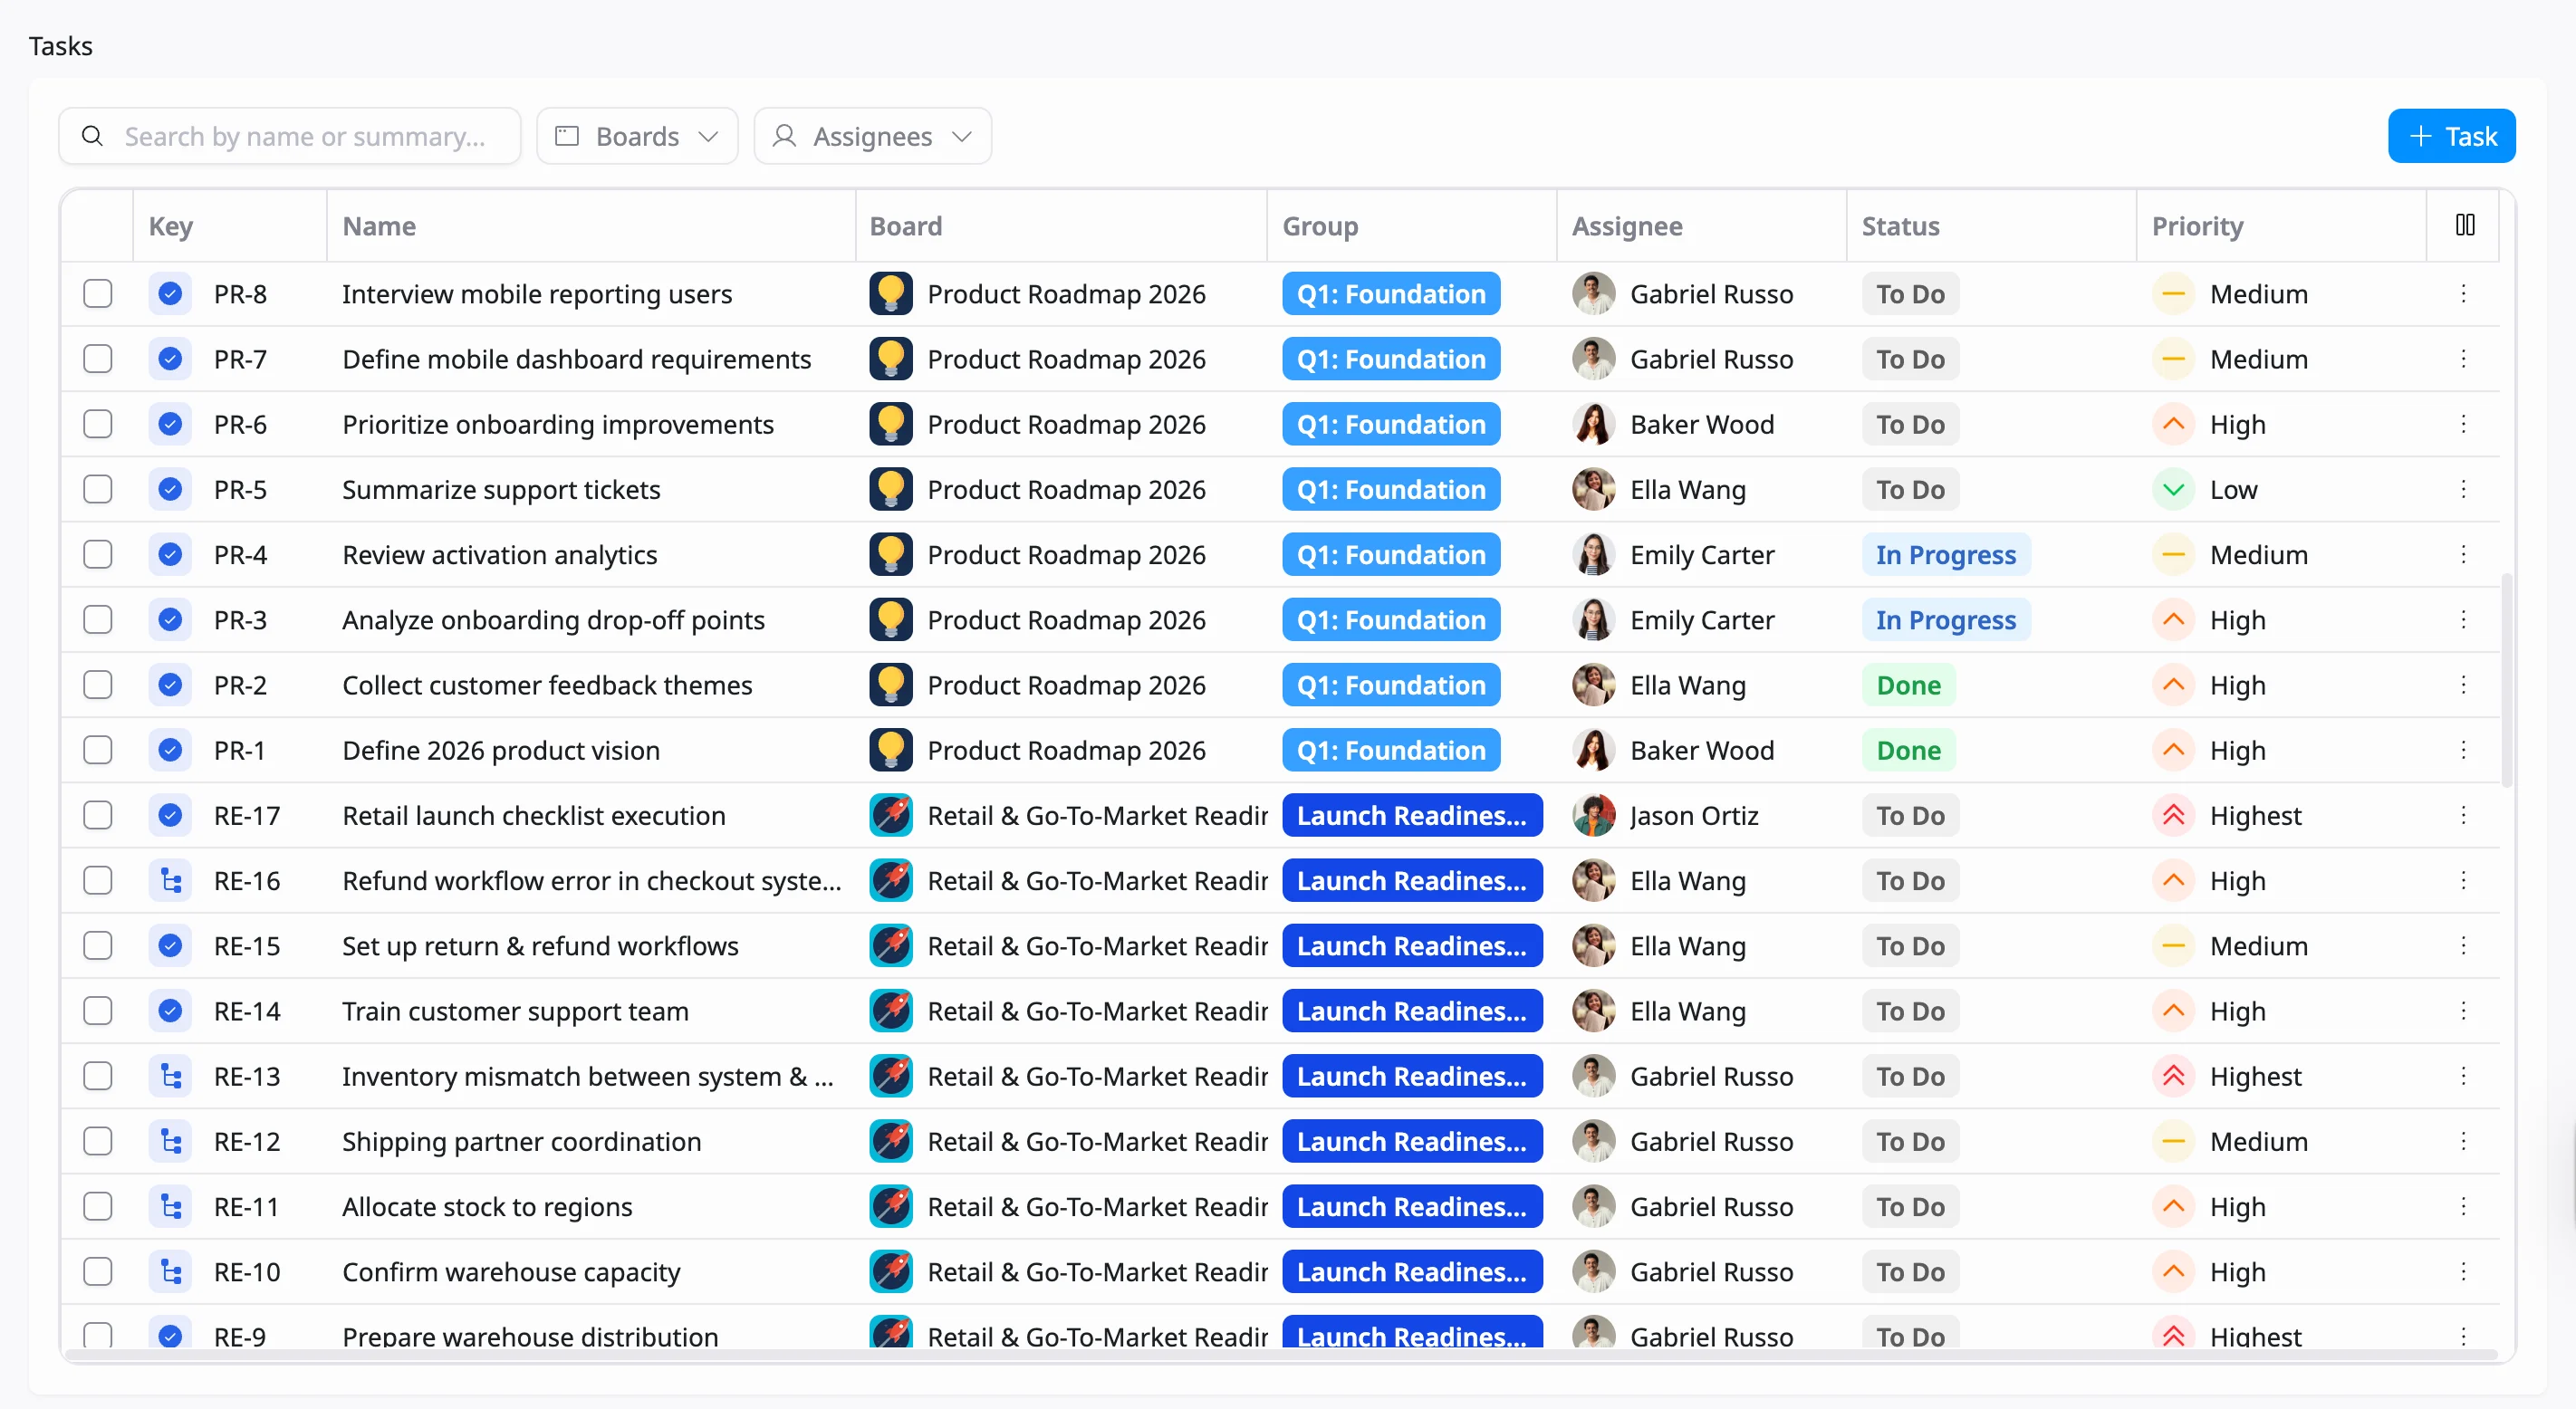
Task: Open task 'Interview mobile reporting users'
Action: pyautogui.click(x=537, y=294)
